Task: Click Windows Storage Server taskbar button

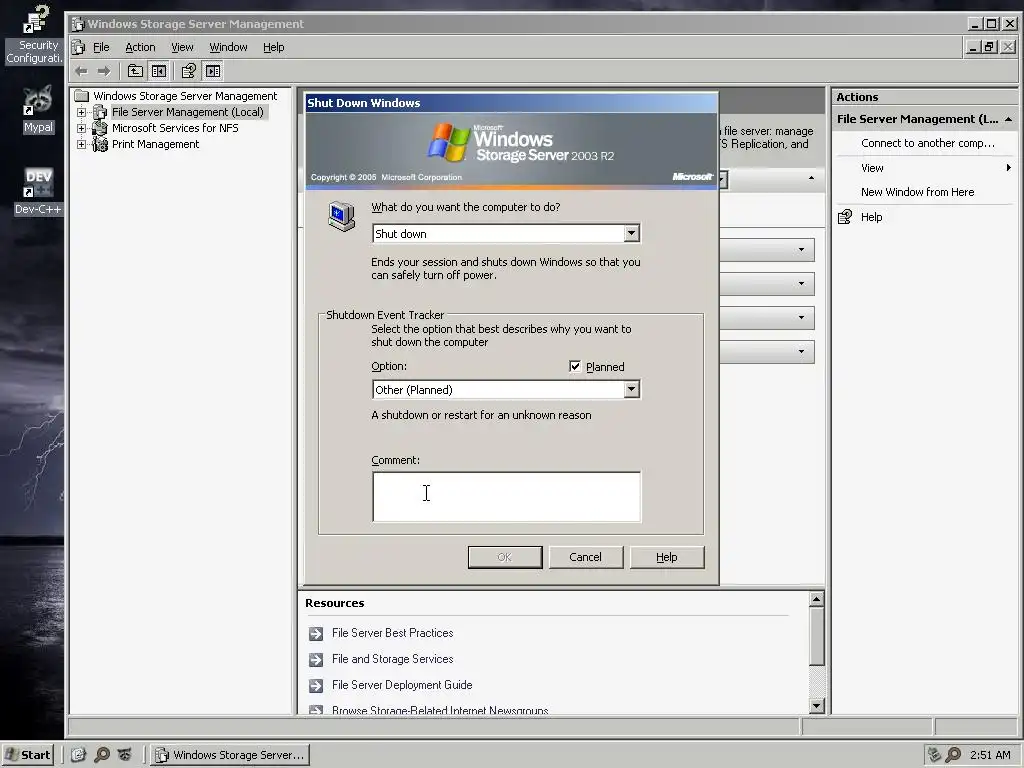Action: coord(230,755)
